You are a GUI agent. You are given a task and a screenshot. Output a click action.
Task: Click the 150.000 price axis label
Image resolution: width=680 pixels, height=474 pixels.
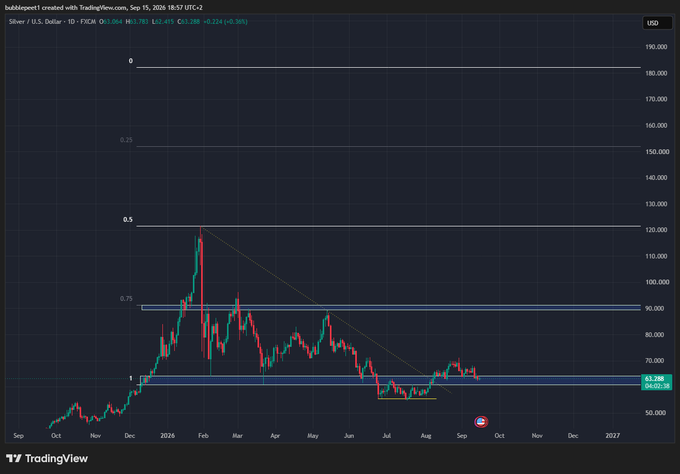coord(656,152)
